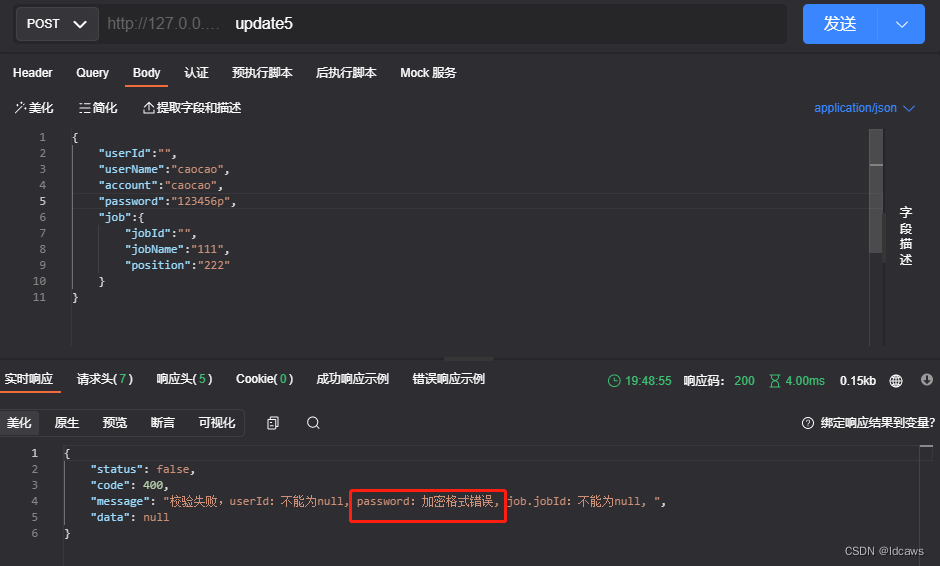Select the Body tab

(146, 73)
